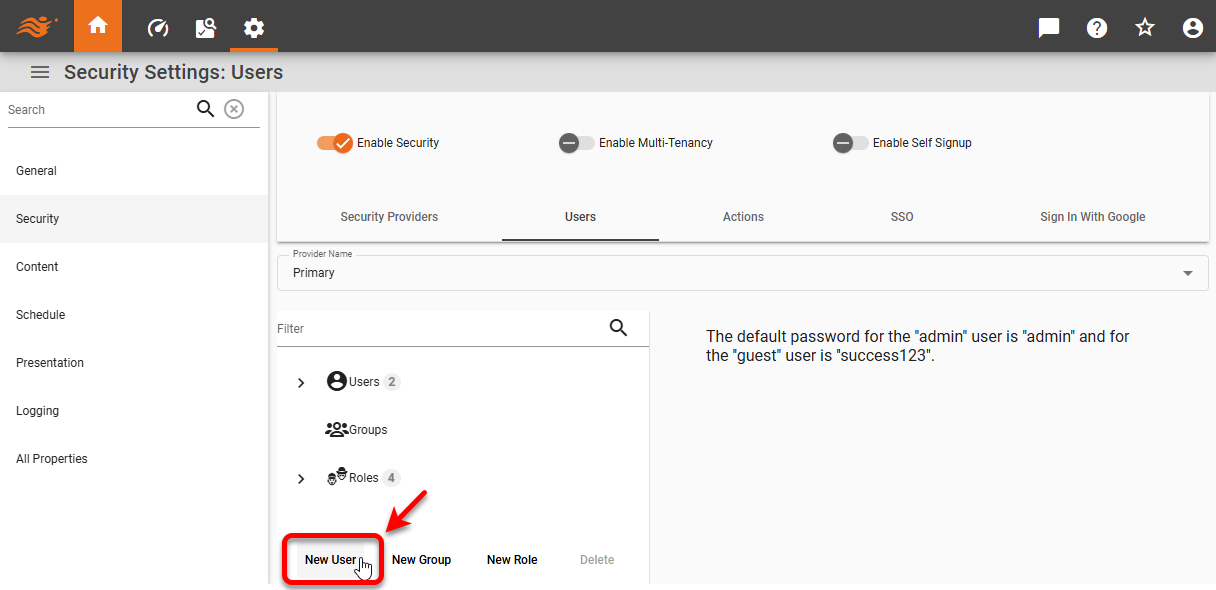Open the content review icon in top bar
This screenshot has width=1216, height=590.
tap(205, 28)
